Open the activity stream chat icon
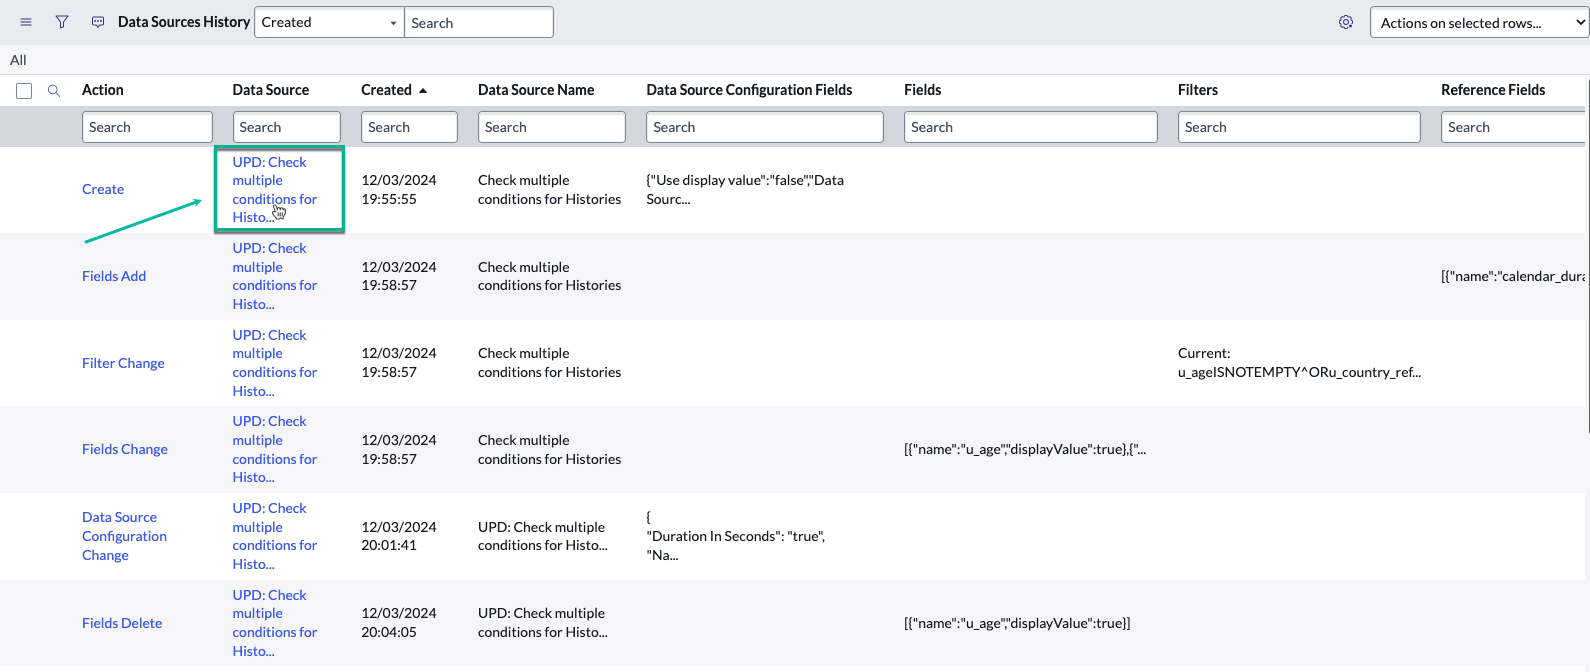Viewport: 1590px width, 672px height. tap(98, 22)
